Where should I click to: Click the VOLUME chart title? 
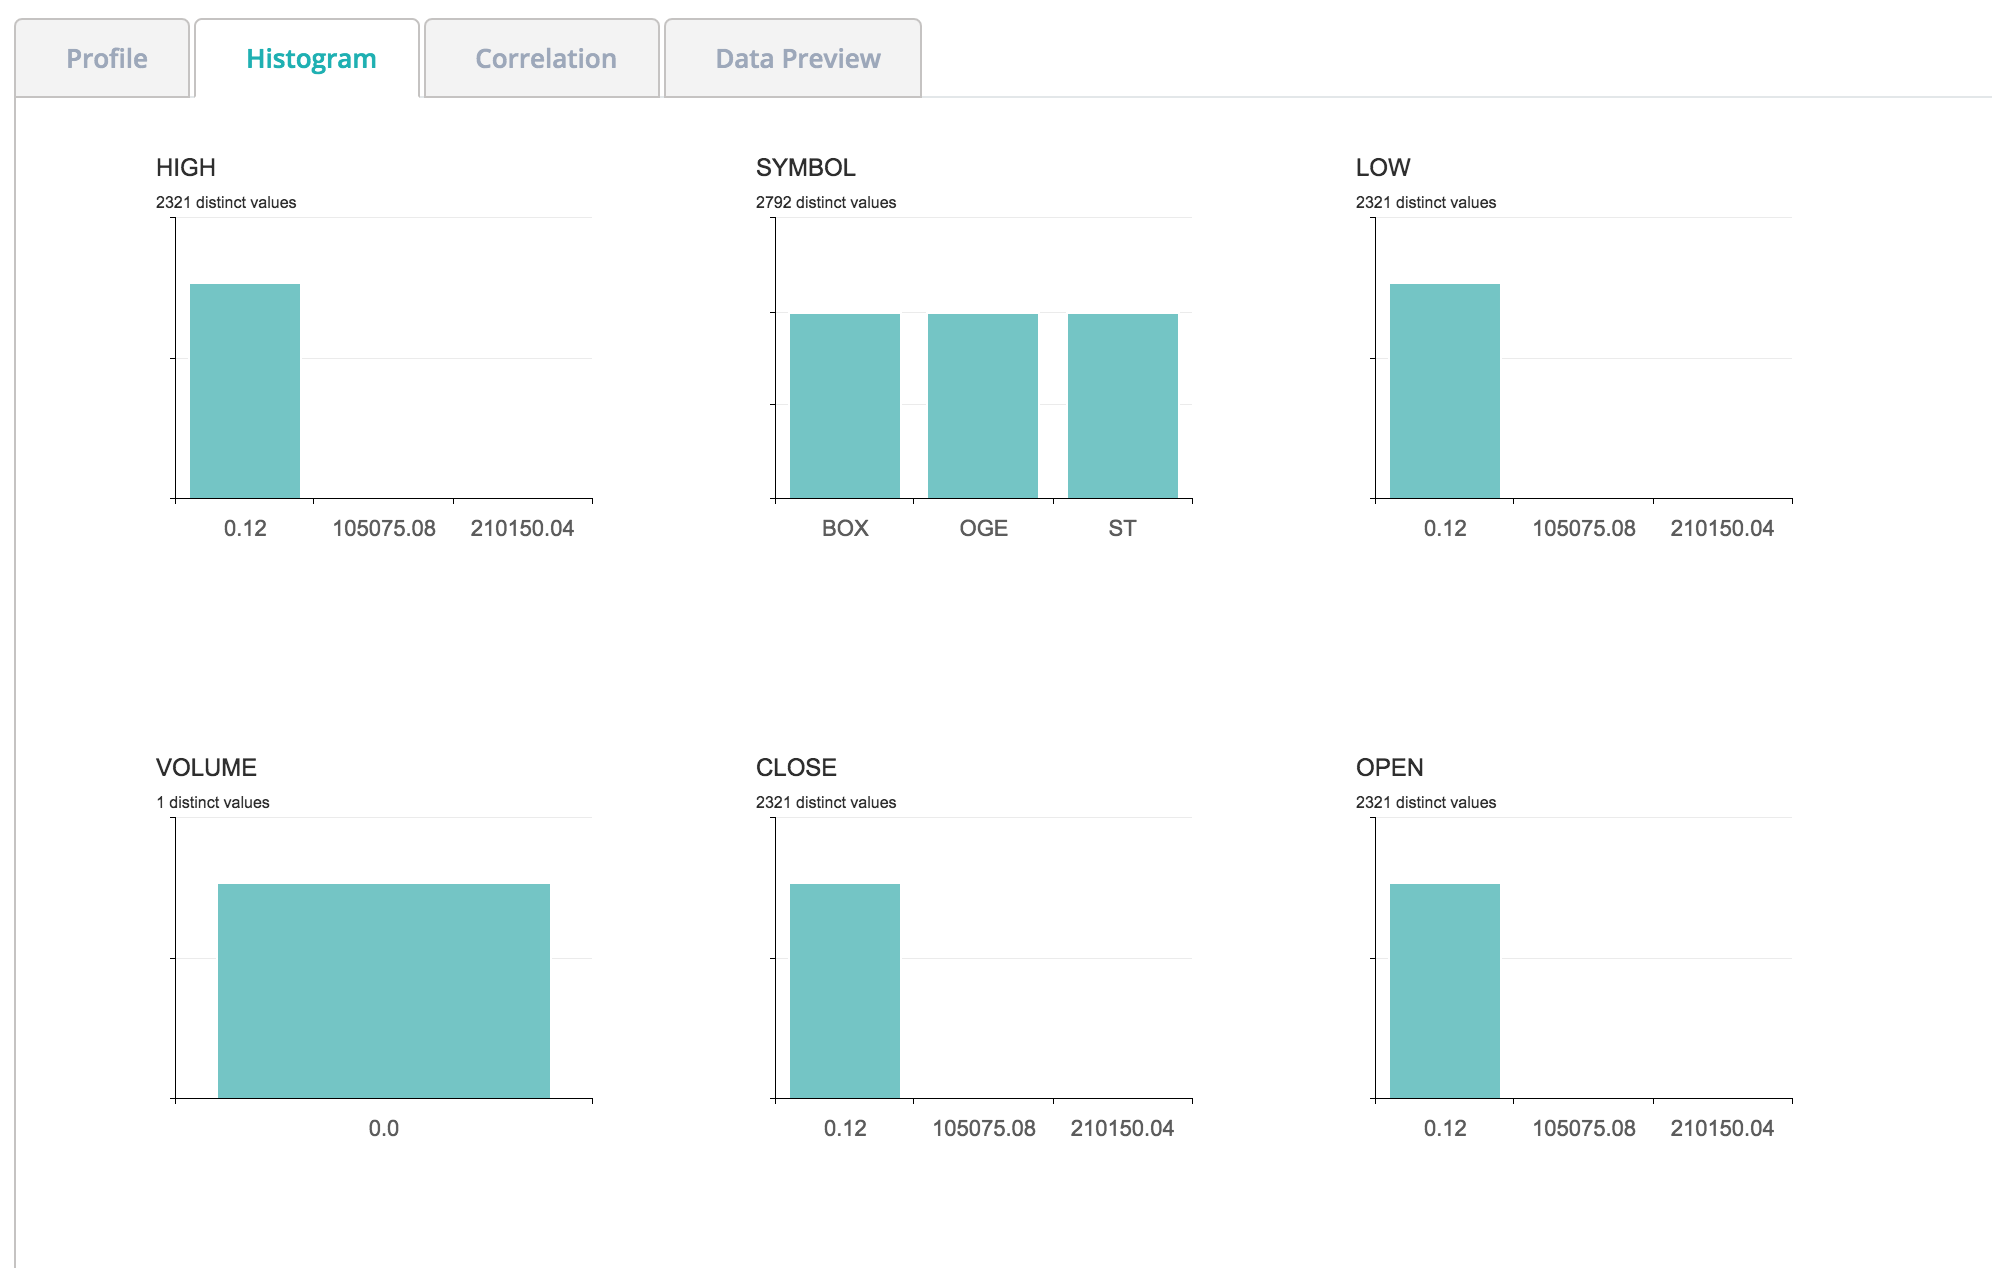(x=206, y=767)
